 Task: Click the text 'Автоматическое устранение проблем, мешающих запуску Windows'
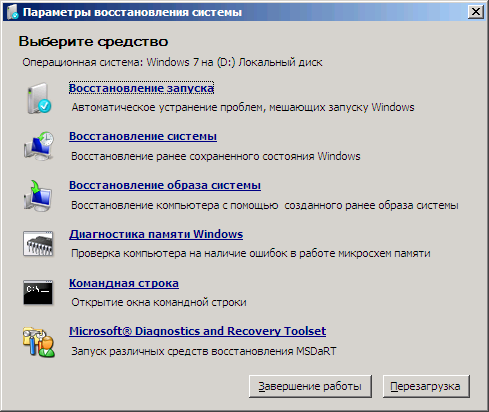click(243, 107)
